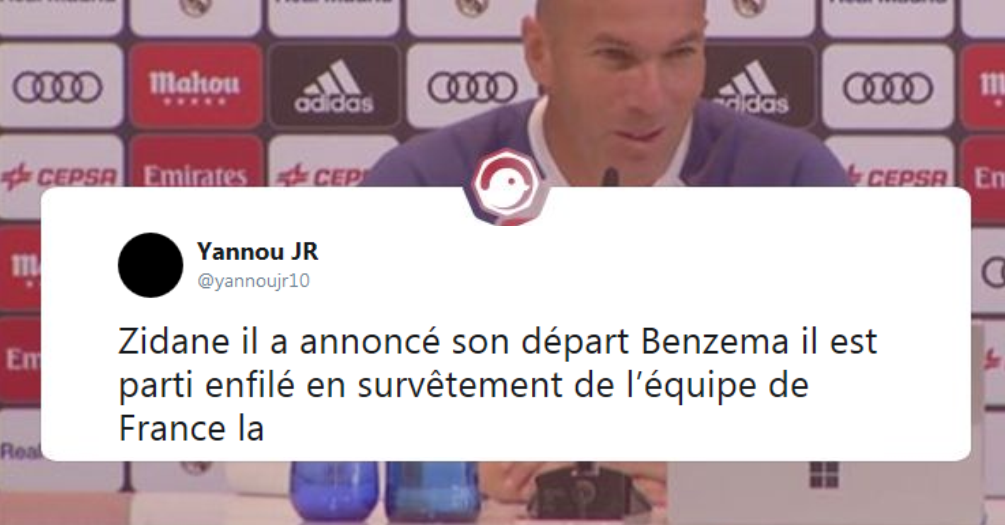Click the left blue water bottle
Image resolution: width=1005 pixels, height=525 pixels.
click(x=334, y=491)
